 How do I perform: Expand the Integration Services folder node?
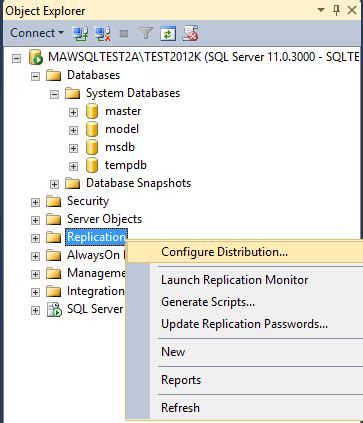[x=35, y=292]
